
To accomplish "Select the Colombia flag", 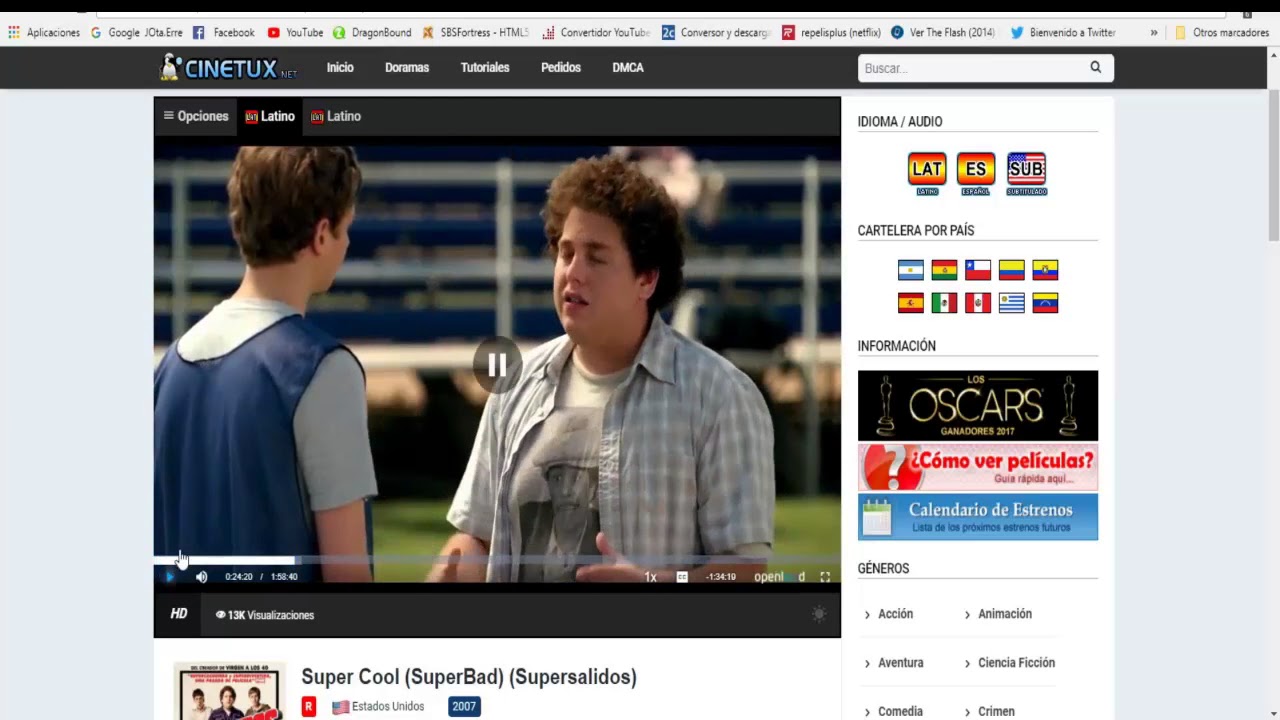I will [1012, 270].
